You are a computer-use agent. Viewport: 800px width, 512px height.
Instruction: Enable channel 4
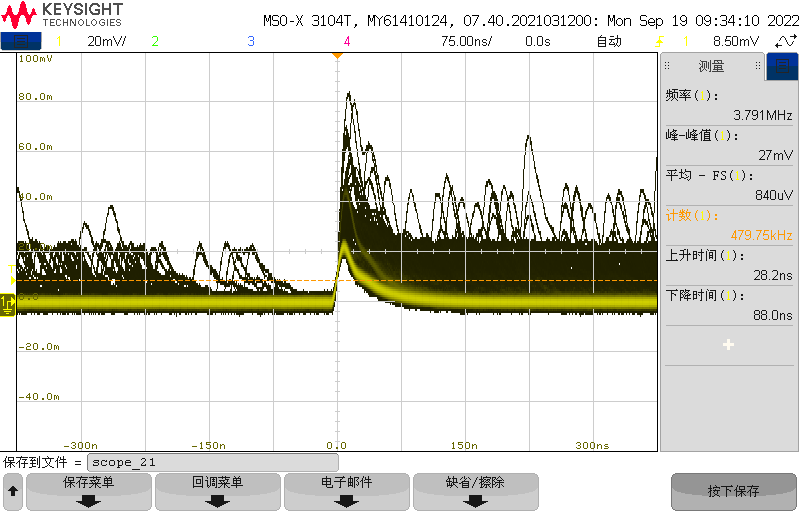(x=347, y=41)
